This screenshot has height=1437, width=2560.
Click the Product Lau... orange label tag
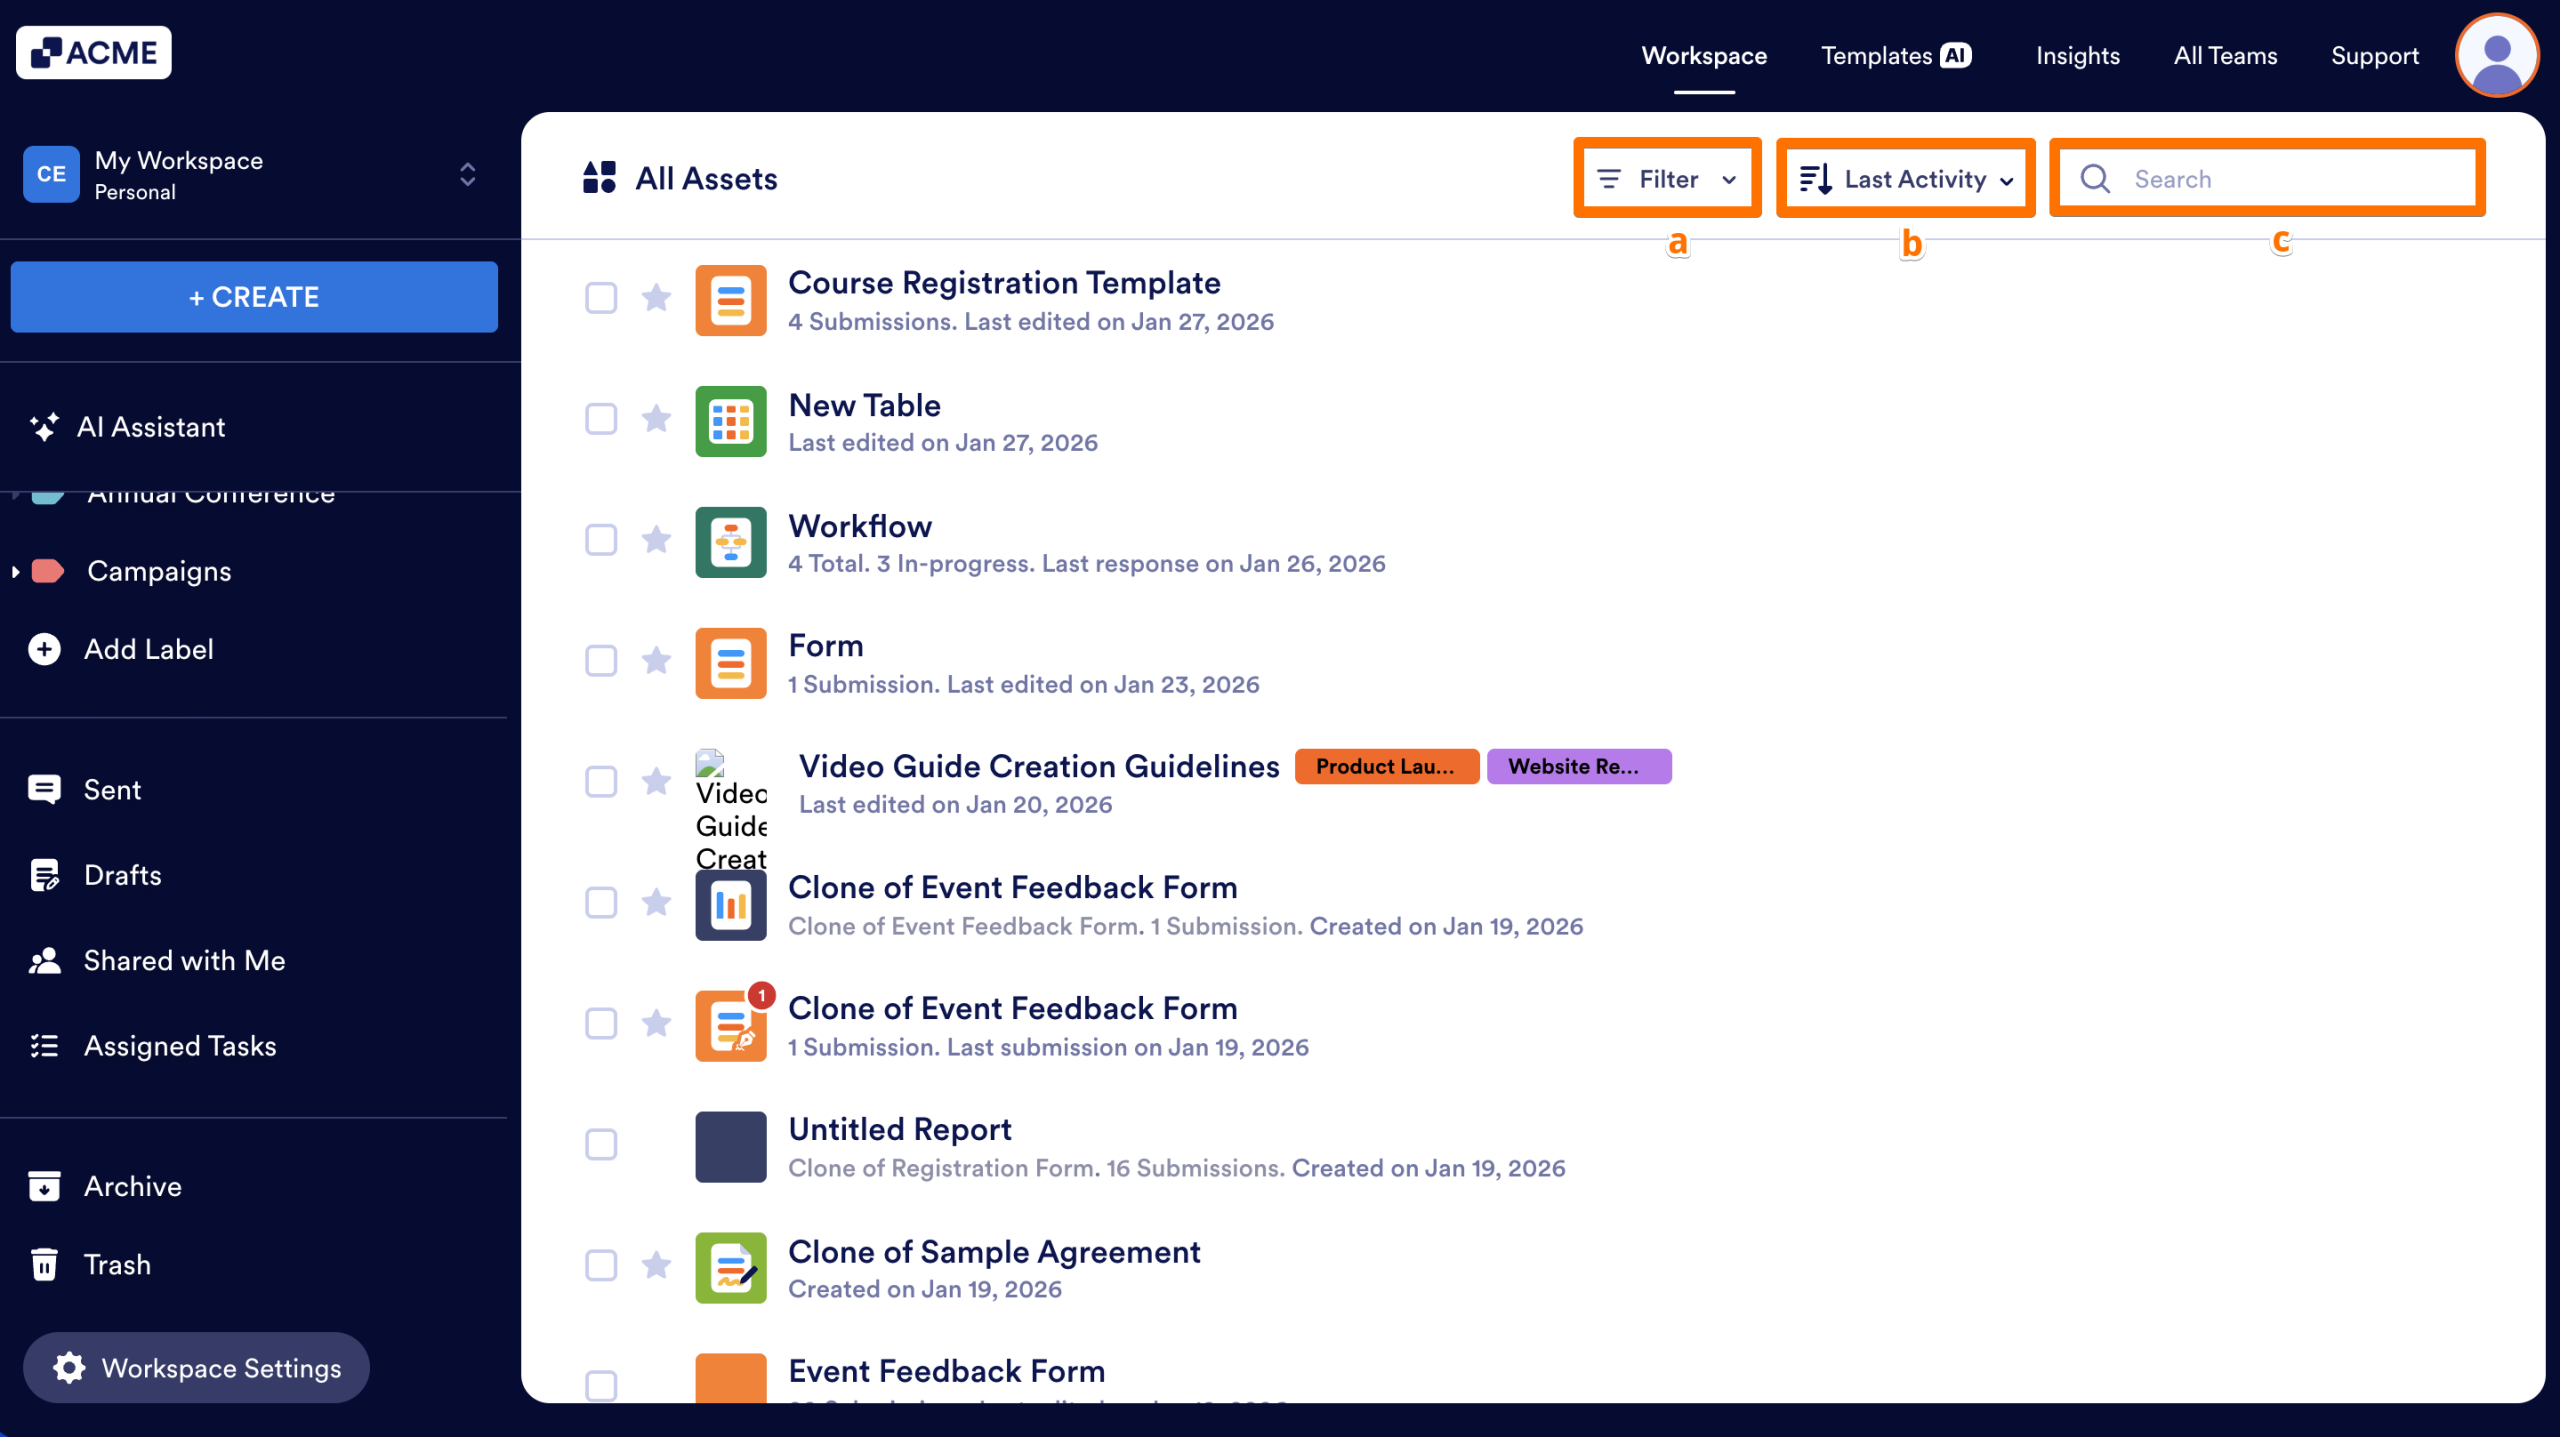(1386, 767)
